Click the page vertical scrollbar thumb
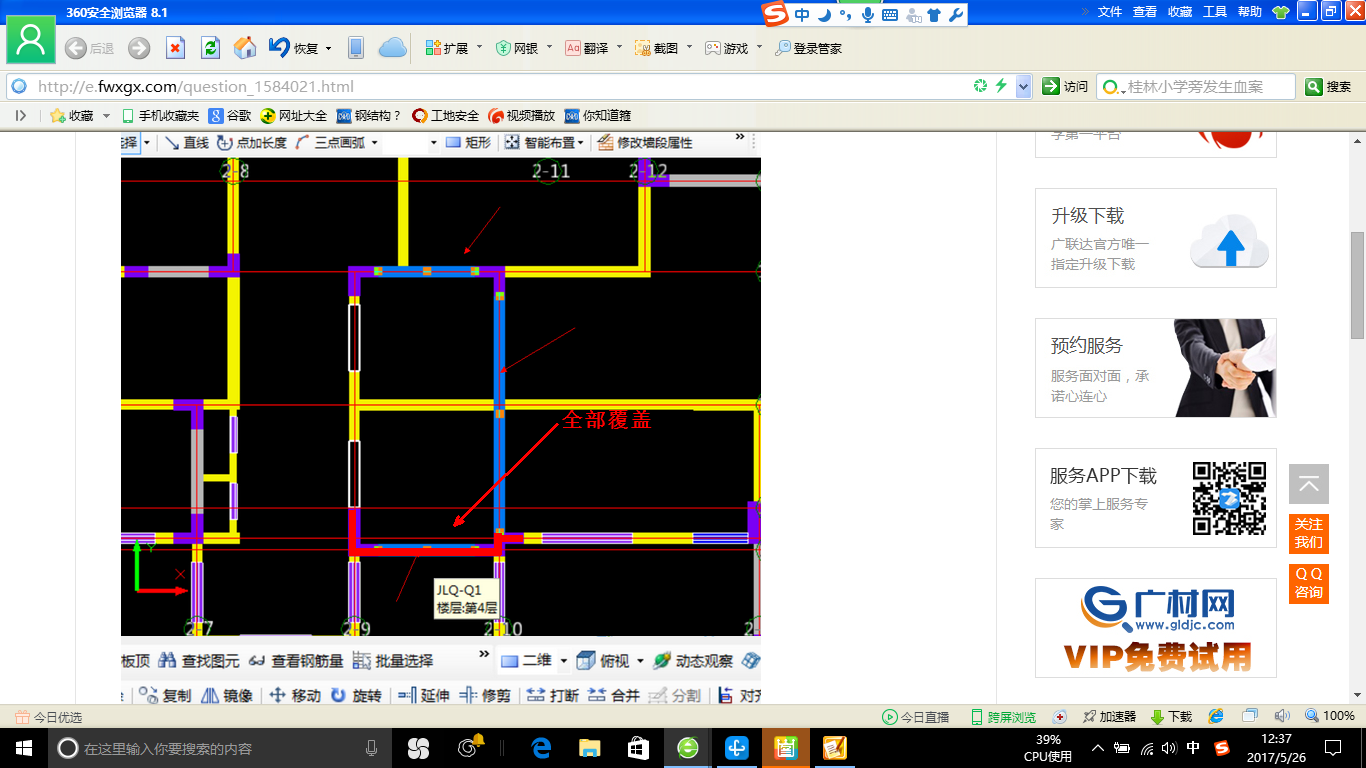 (1357, 285)
